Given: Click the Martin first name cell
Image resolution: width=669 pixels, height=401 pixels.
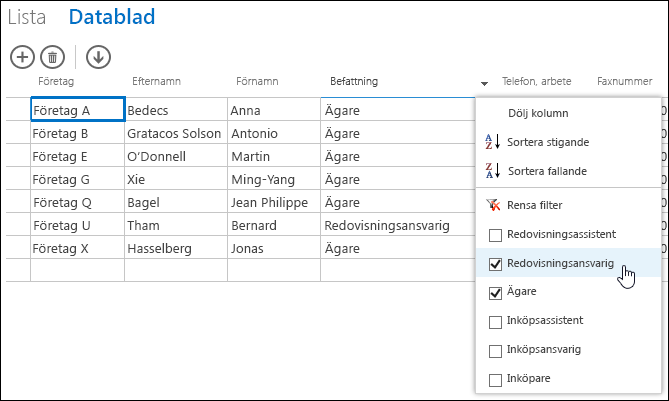Looking at the screenshot, I should [x=274, y=156].
